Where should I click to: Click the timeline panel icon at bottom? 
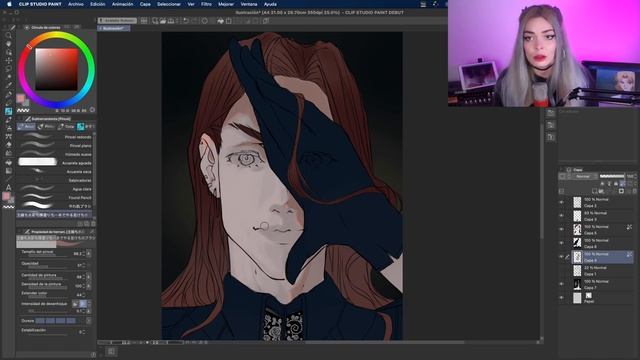click(111, 351)
